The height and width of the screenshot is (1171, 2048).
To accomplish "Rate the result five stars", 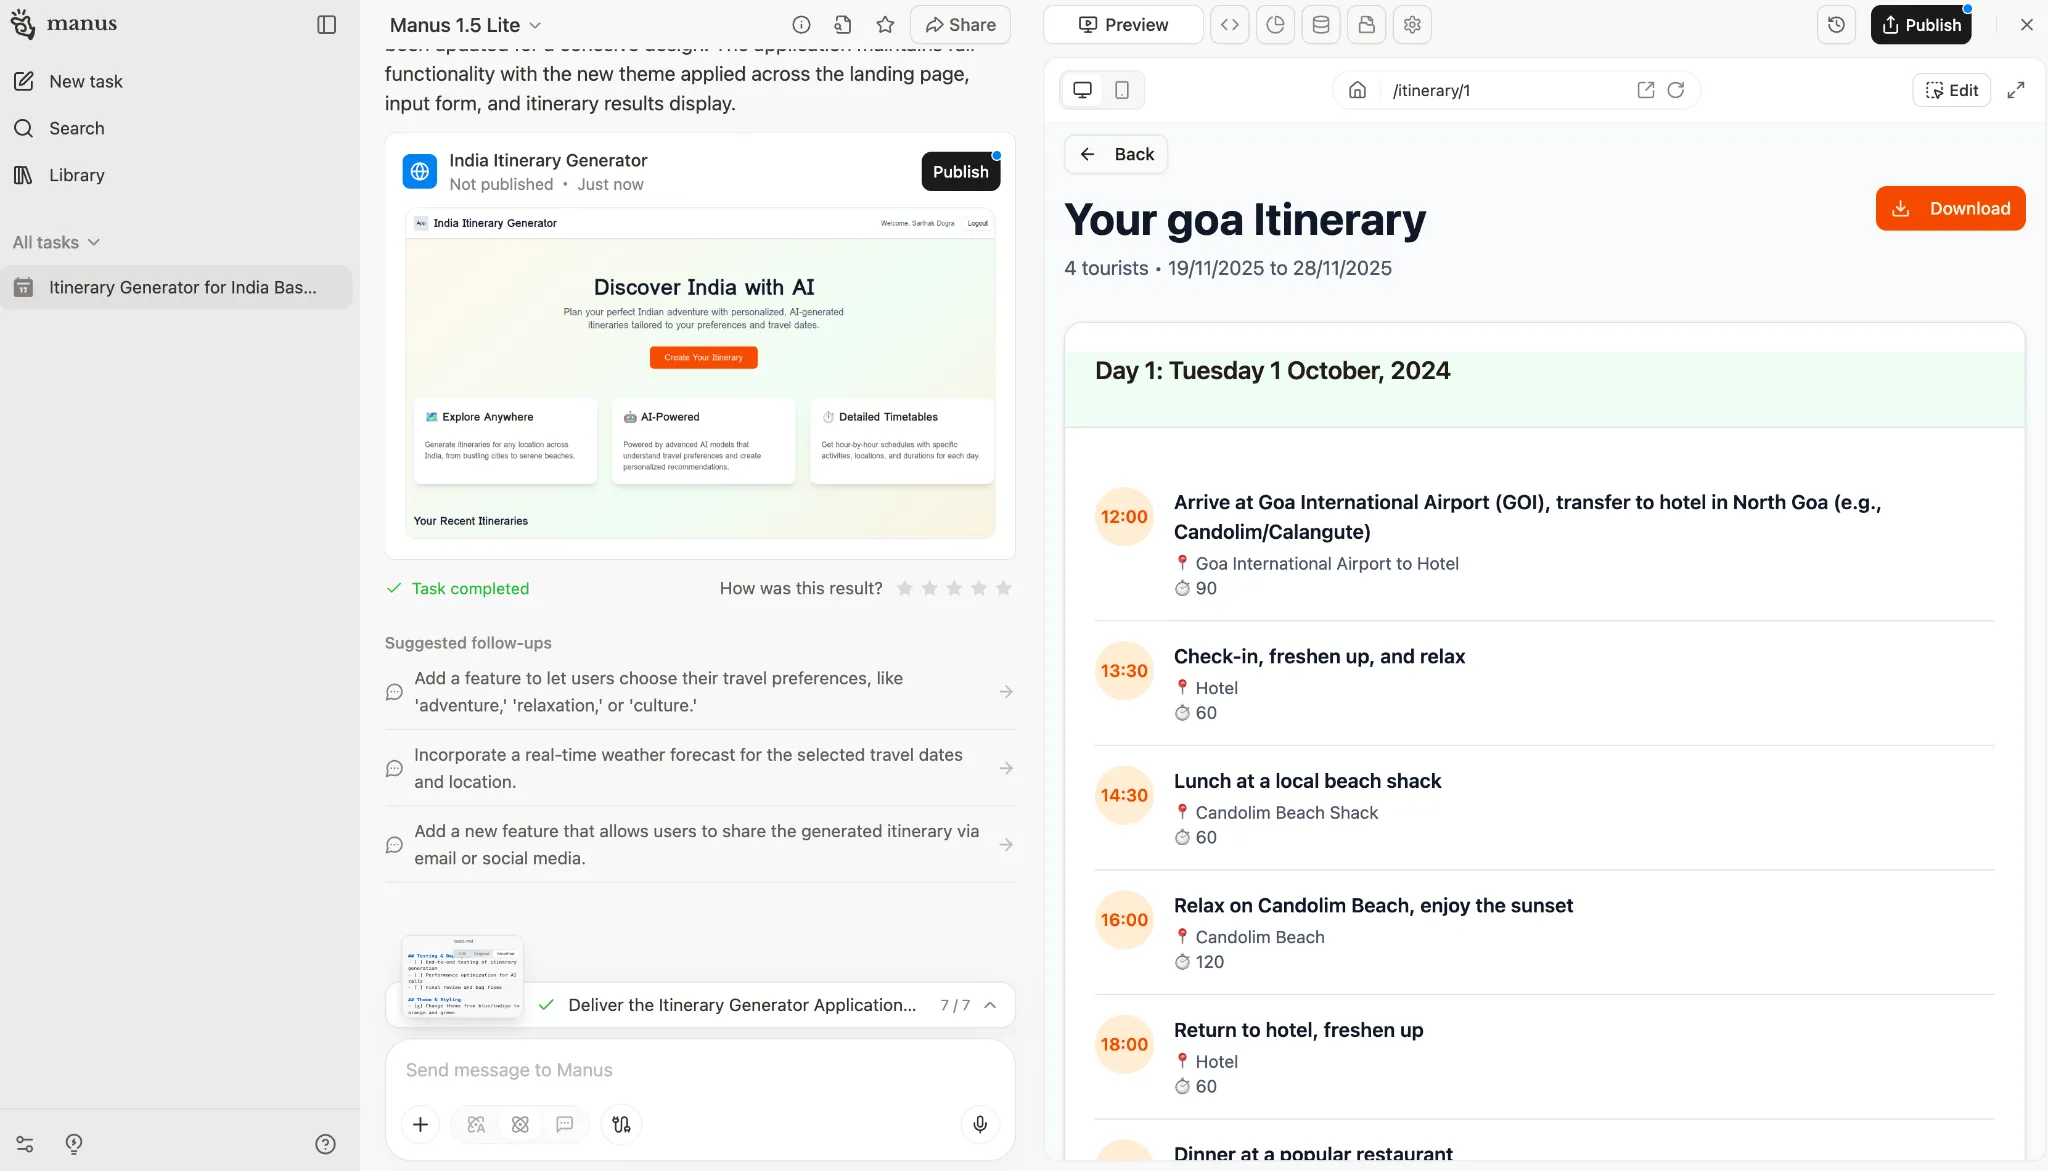I will (x=1003, y=588).
